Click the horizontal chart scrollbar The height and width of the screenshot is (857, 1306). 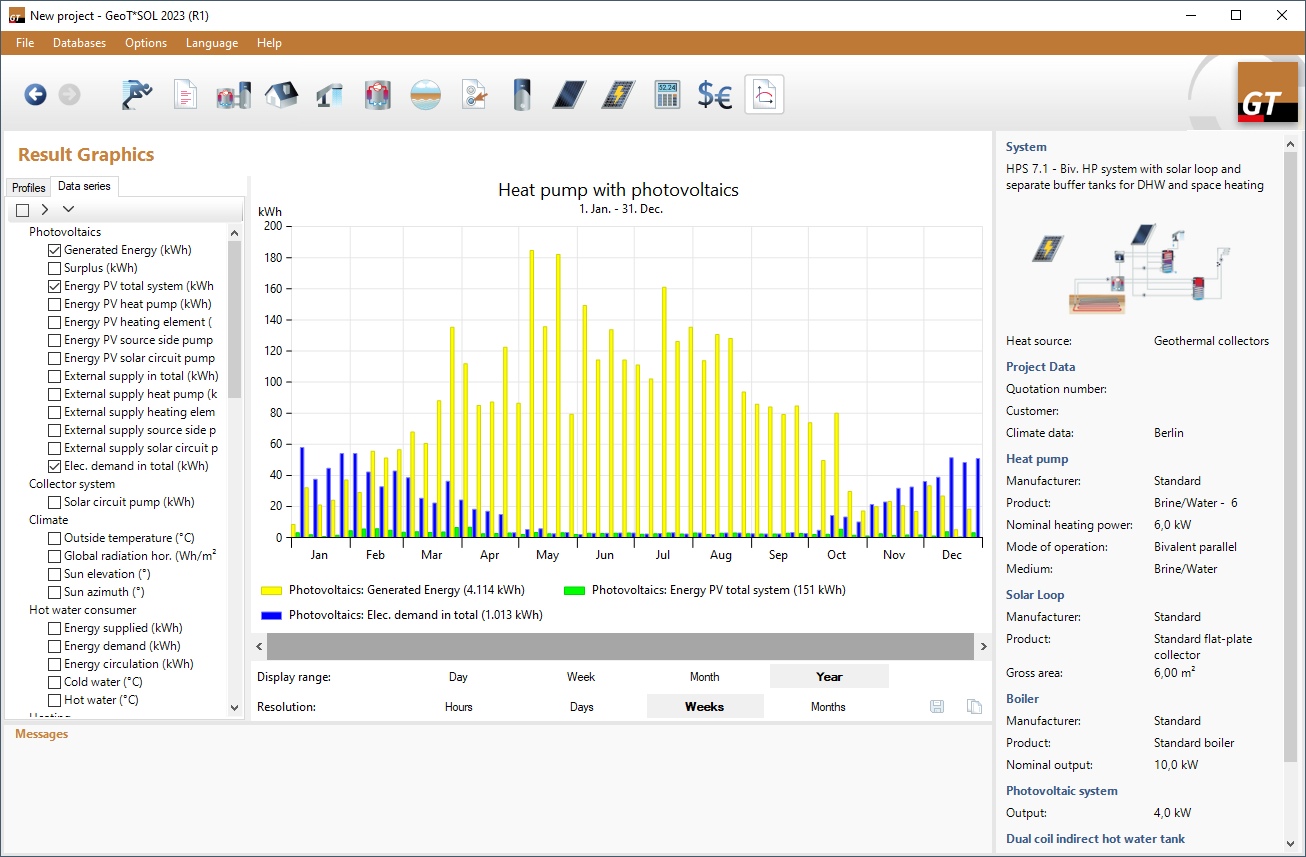(x=620, y=647)
